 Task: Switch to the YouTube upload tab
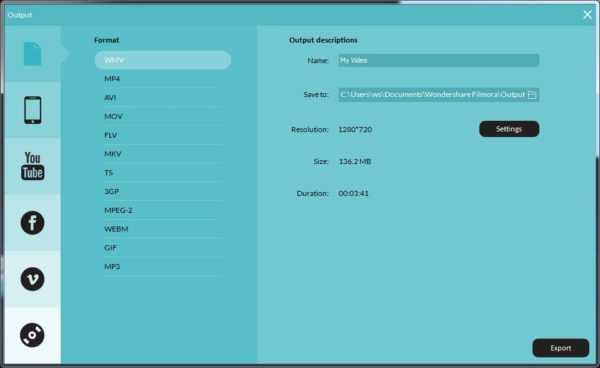[x=33, y=166]
